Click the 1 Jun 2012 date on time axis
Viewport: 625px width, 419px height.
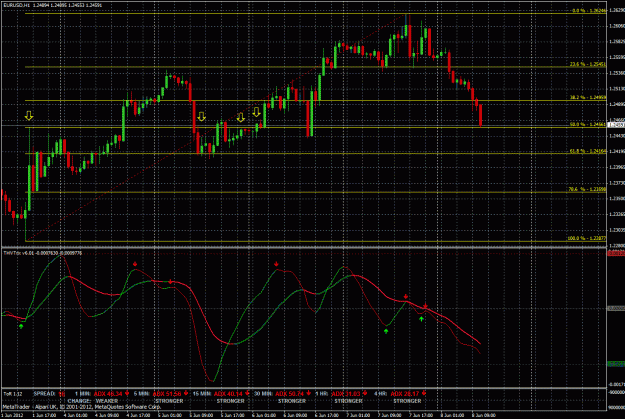12,415
